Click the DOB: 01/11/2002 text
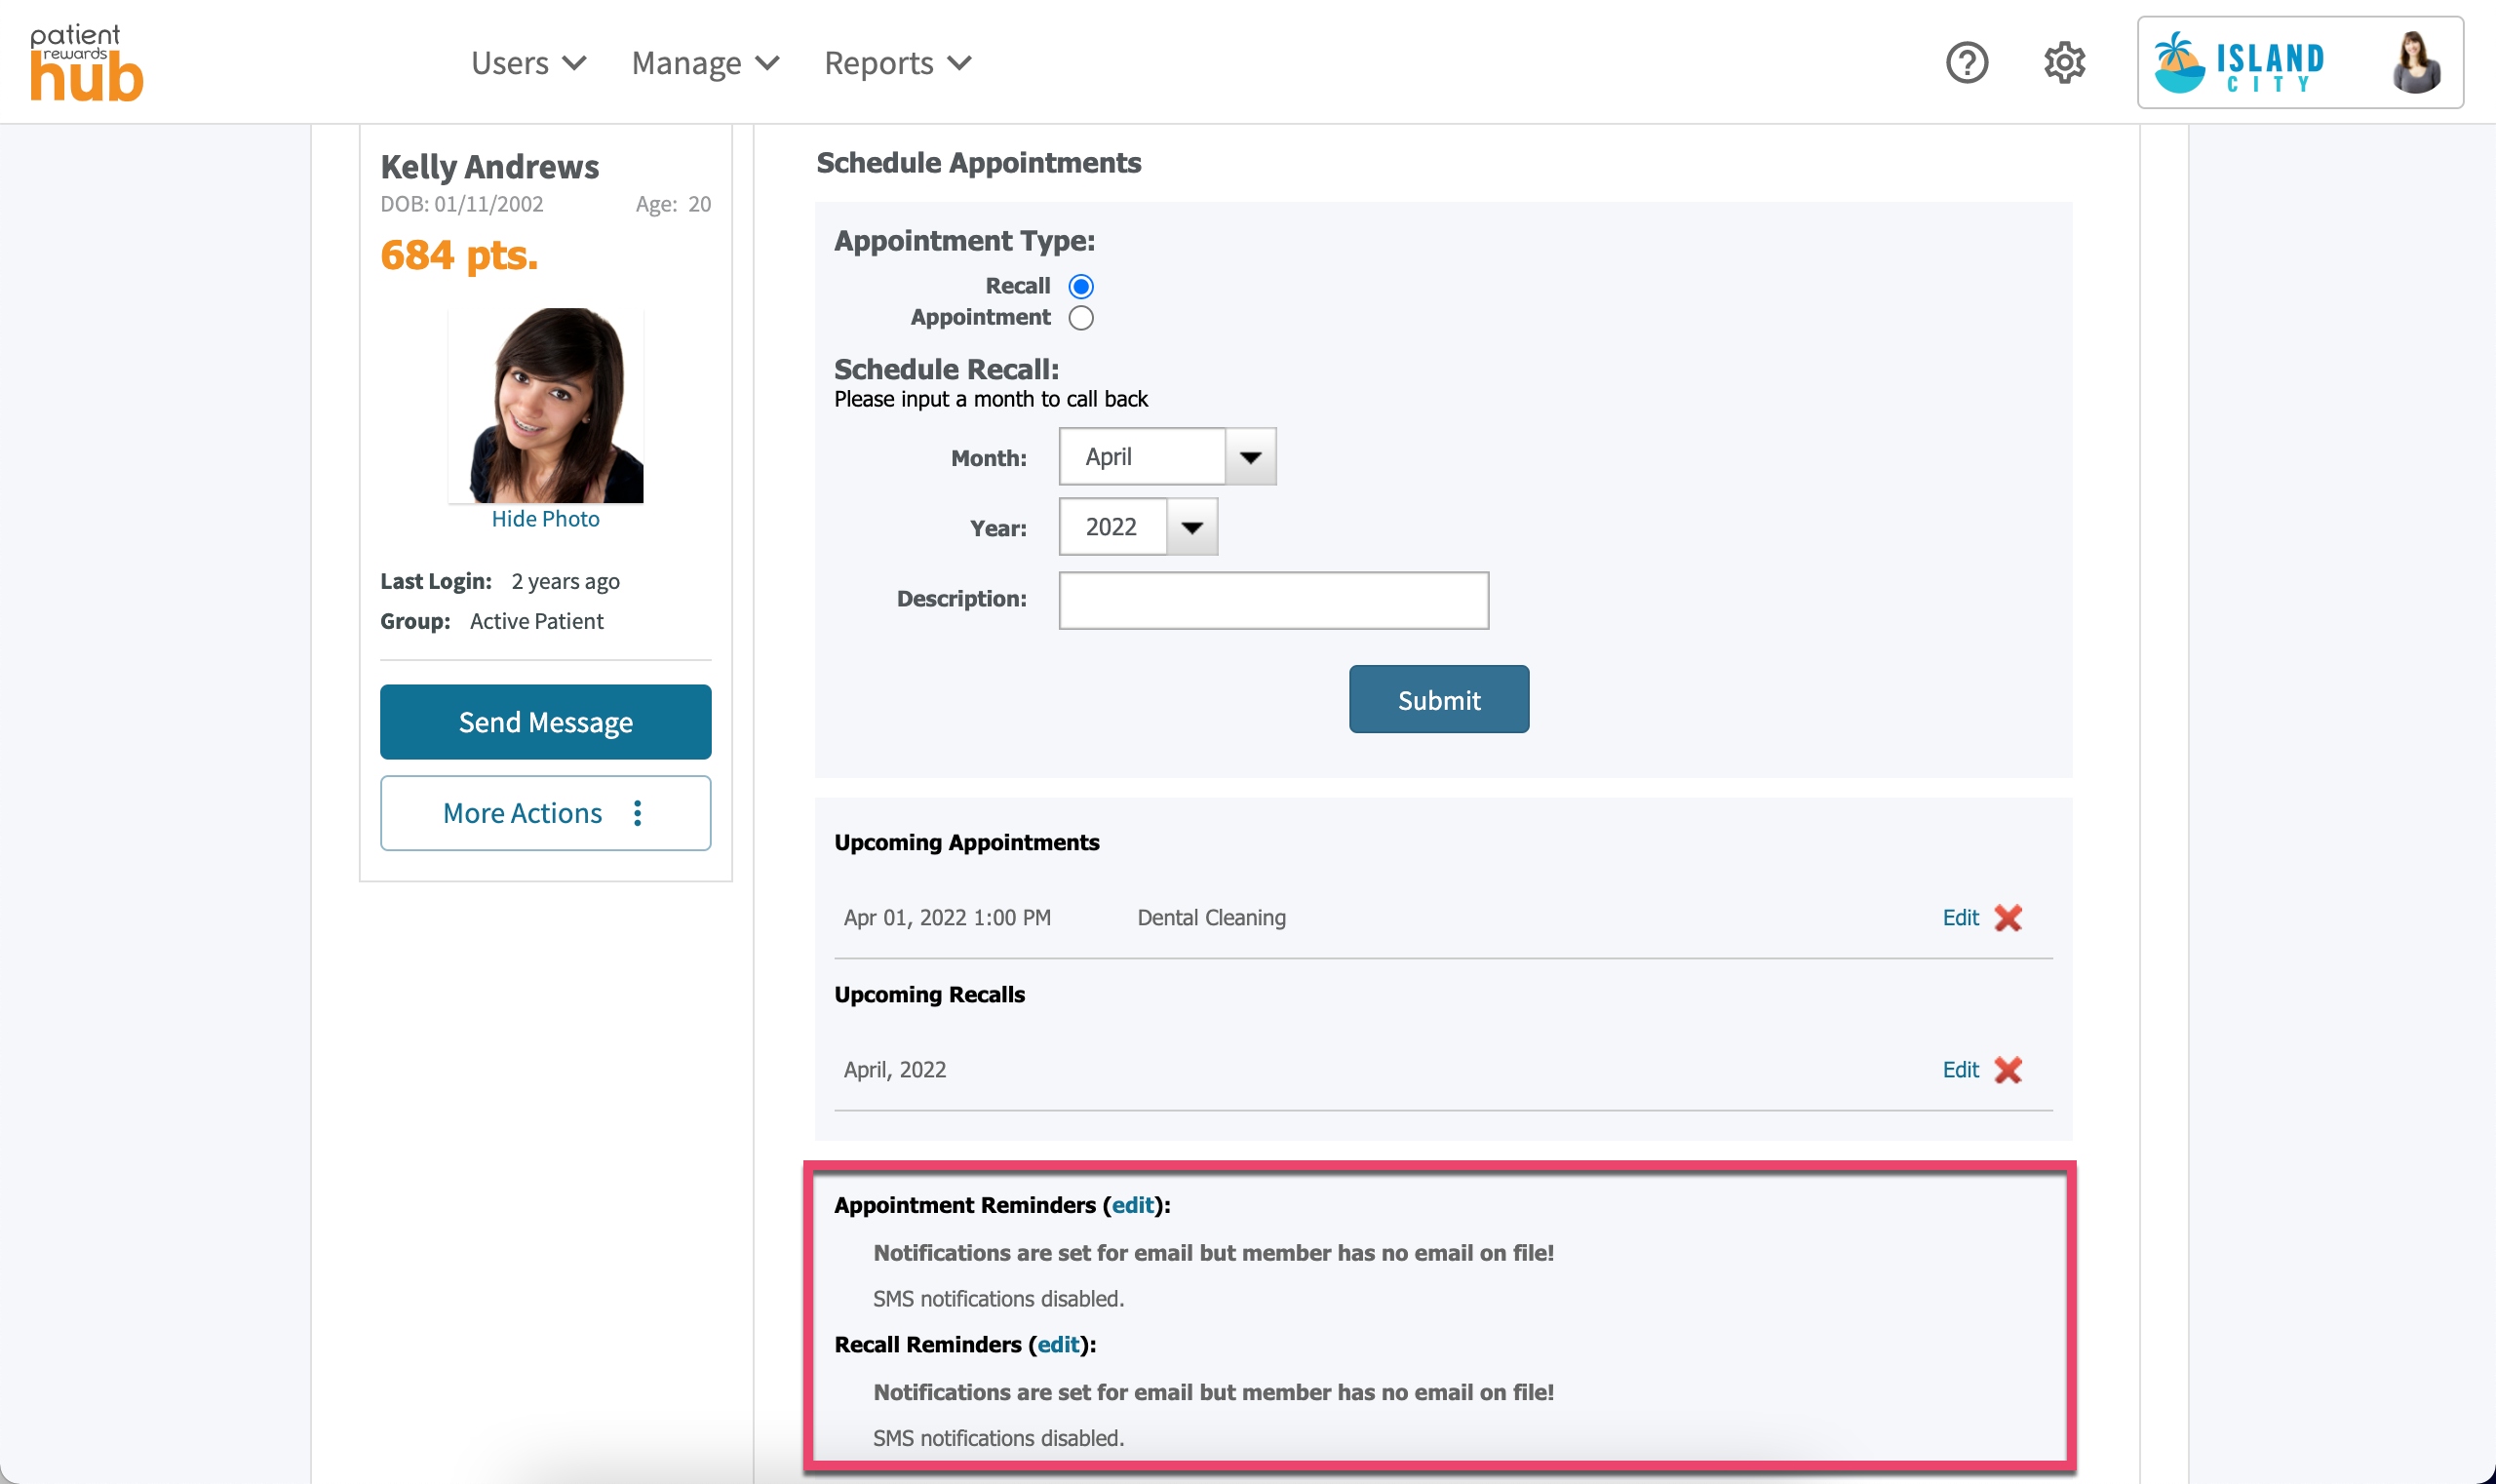This screenshot has height=1484, width=2496. (x=461, y=204)
